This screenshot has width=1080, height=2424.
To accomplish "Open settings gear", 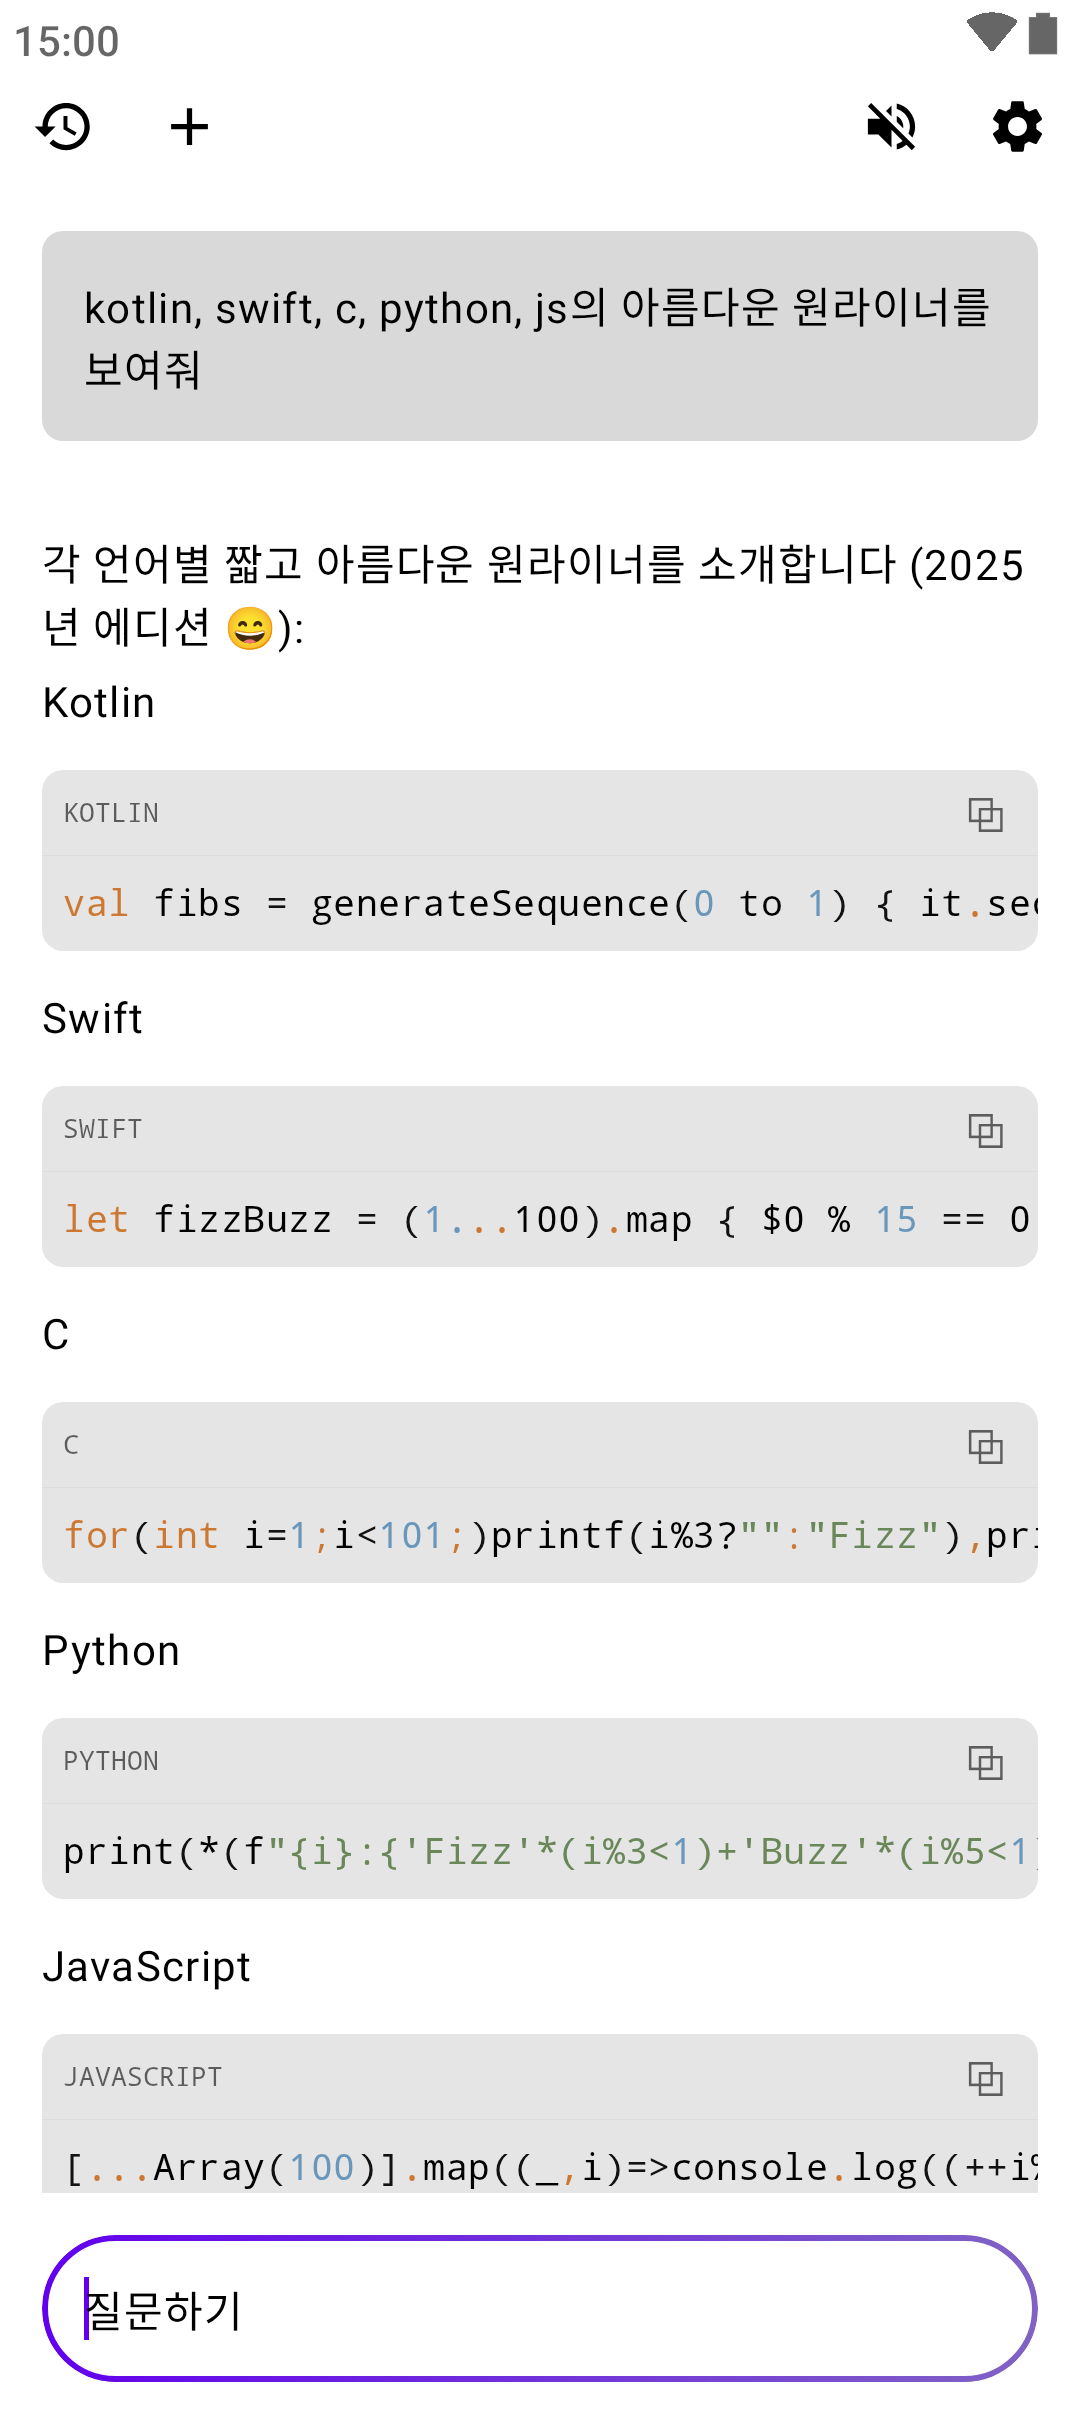I will point(1017,127).
